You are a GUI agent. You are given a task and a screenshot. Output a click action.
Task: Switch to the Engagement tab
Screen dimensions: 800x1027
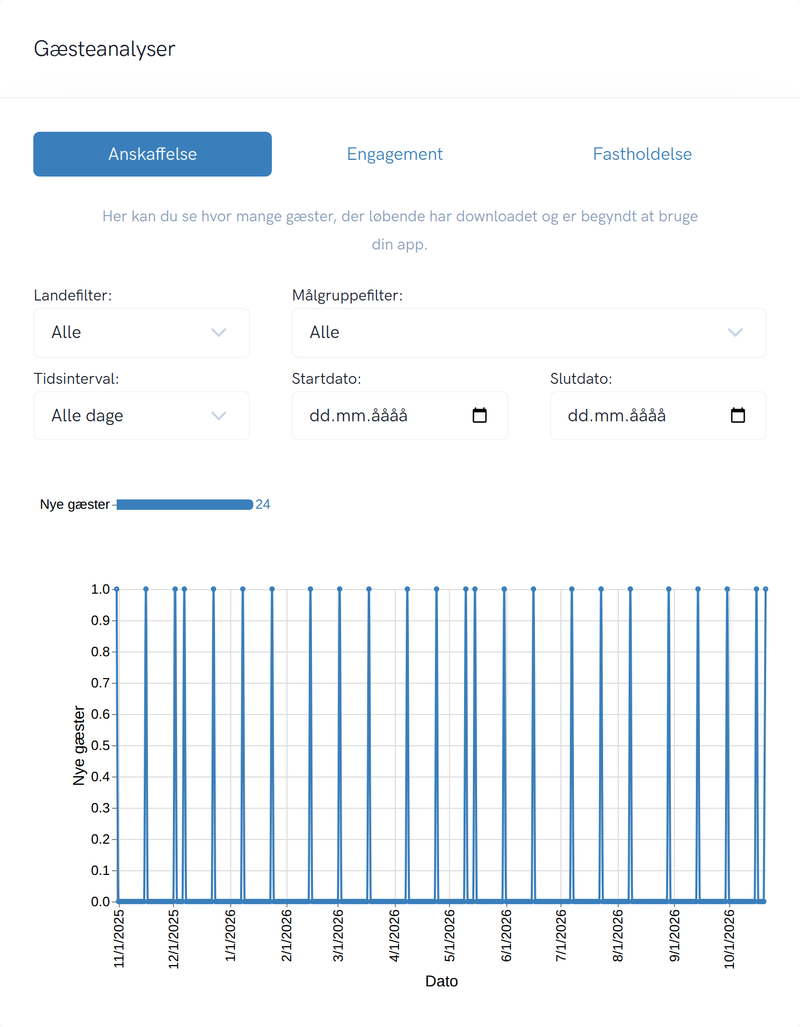tap(394, 154)
